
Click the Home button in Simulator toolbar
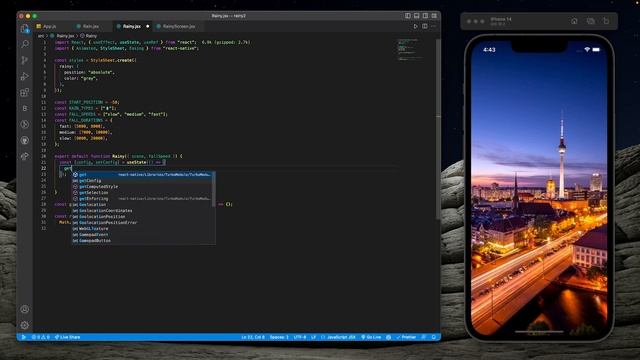[574, 21]
